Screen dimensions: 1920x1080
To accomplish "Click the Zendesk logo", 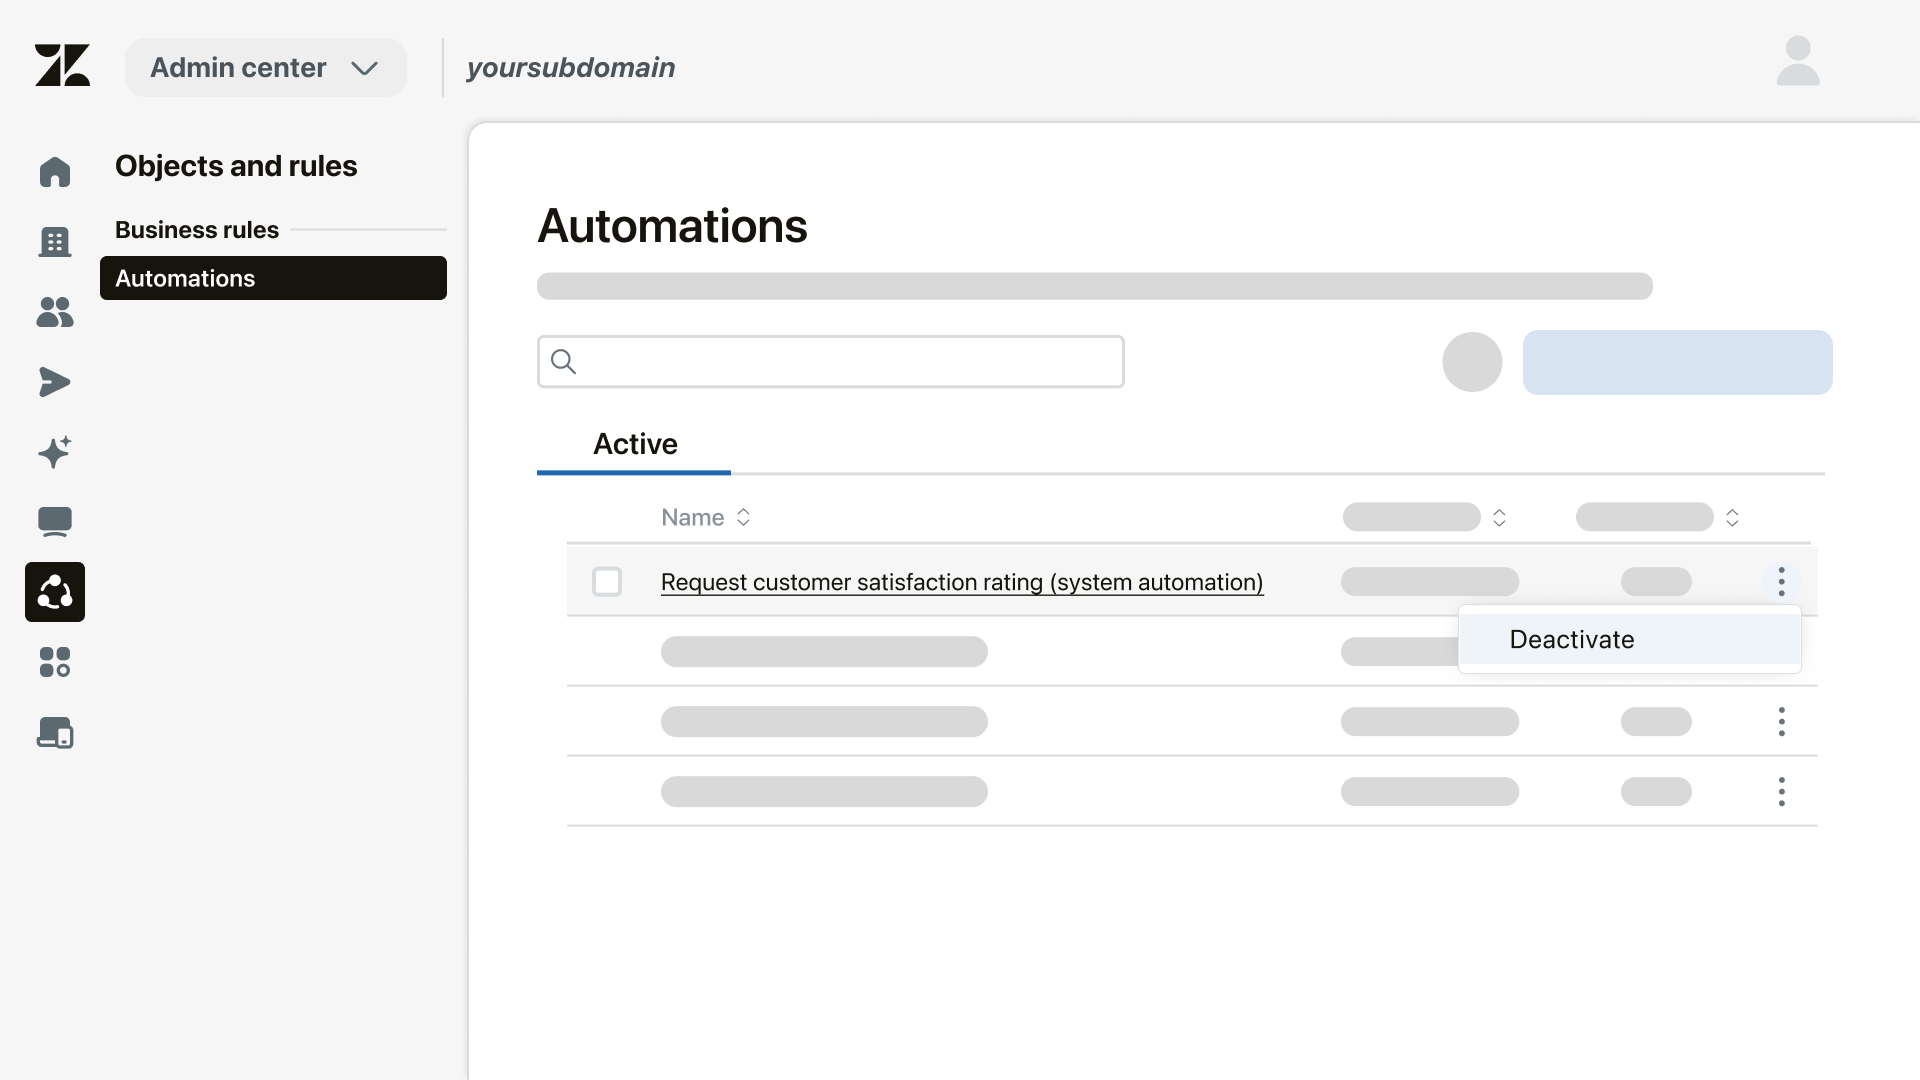I will click(x=62, y=66).
